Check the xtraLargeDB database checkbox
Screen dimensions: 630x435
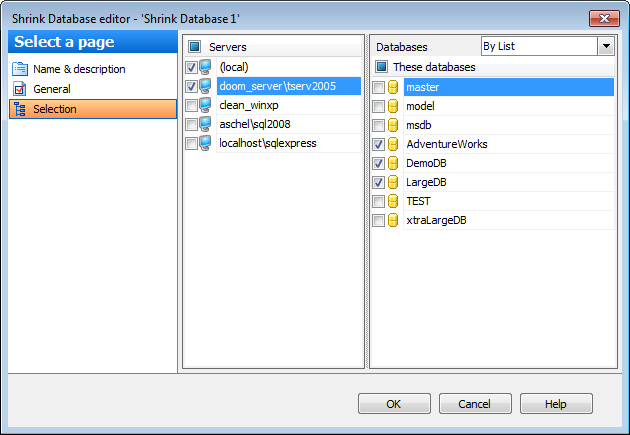click(x=378, y=221)
